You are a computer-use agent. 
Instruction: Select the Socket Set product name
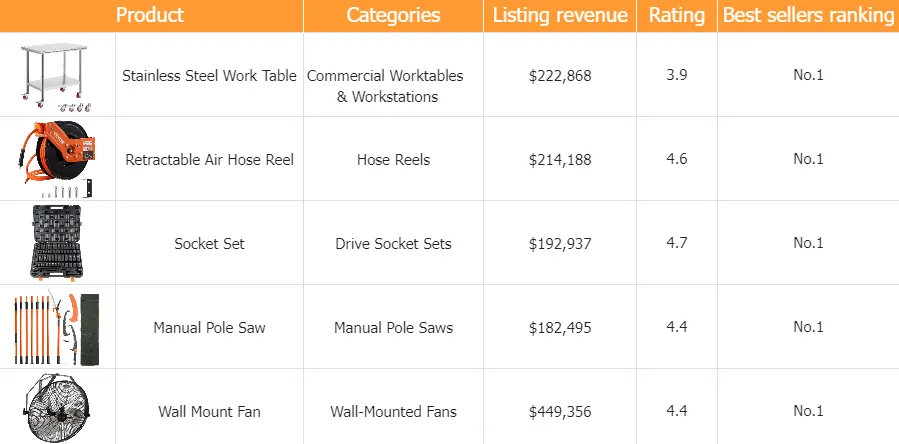tap(210, 244)
